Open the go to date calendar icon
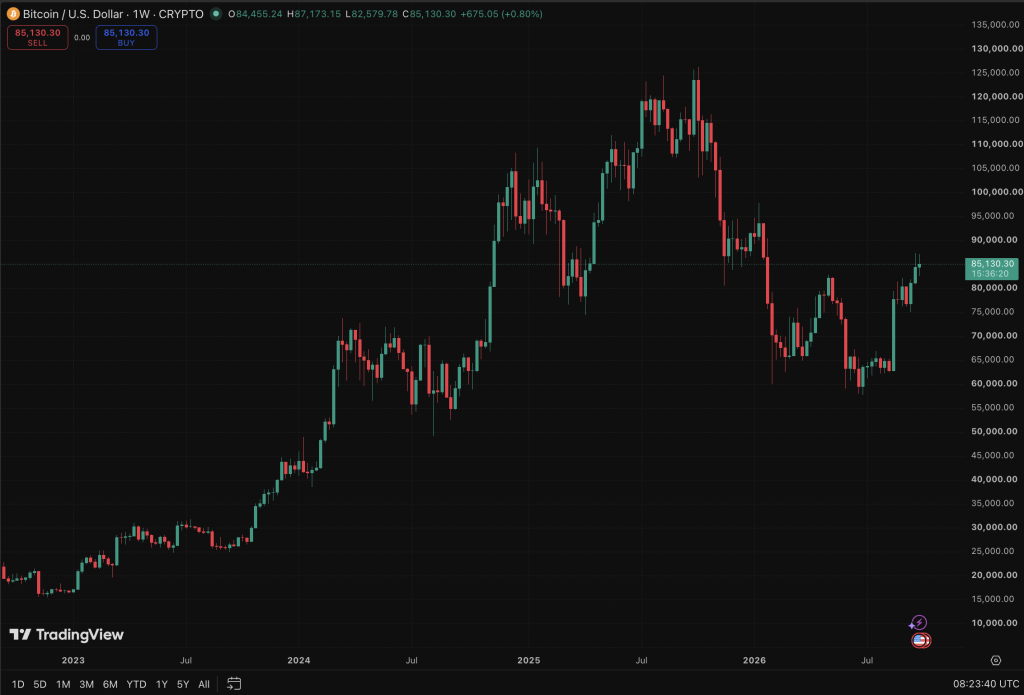The width and height of the screenshot is (1024, 695). [x=234, y=684]
